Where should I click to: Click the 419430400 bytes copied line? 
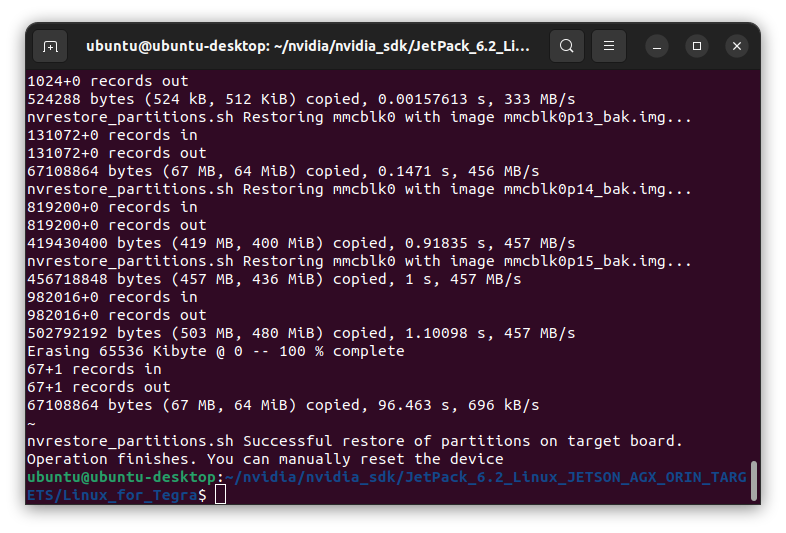pos(301,243)
